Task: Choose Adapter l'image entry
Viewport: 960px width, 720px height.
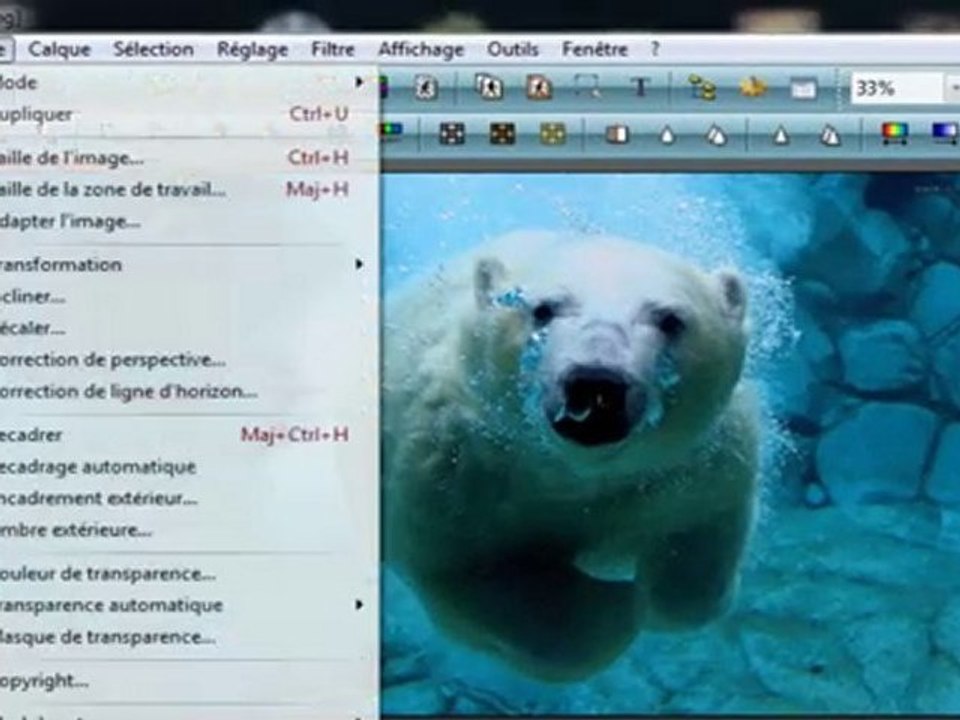Action: pos(184,221)
